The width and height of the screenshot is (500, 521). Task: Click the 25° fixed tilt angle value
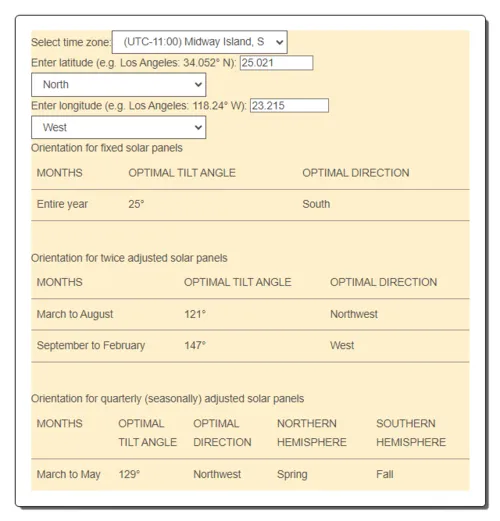pyautogui.click(x=136, y=204)
